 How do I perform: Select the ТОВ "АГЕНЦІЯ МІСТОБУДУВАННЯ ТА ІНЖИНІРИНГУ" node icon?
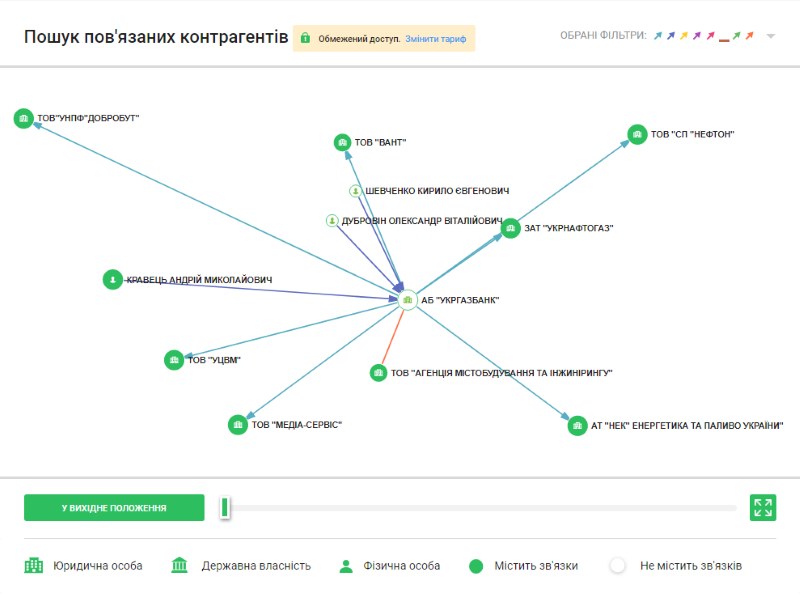(379, 373)
